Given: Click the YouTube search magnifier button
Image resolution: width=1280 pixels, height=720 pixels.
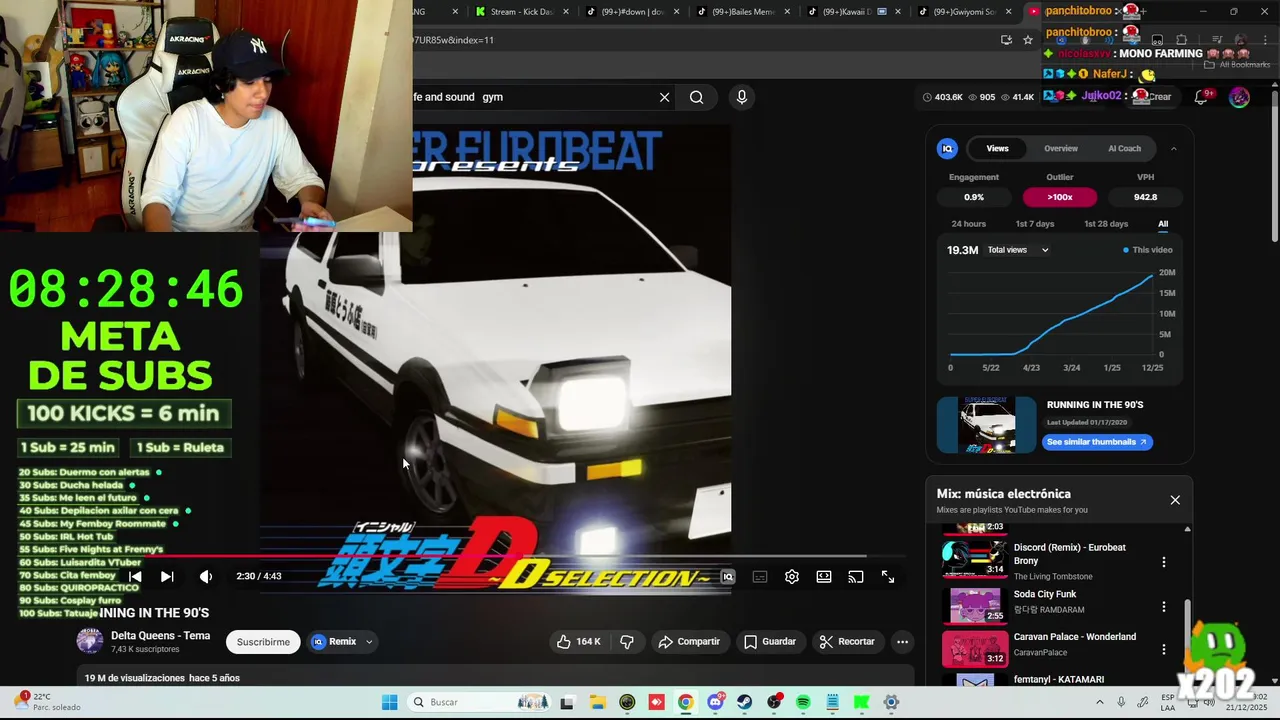Looking at the screenshot, I should coord(697,97).
